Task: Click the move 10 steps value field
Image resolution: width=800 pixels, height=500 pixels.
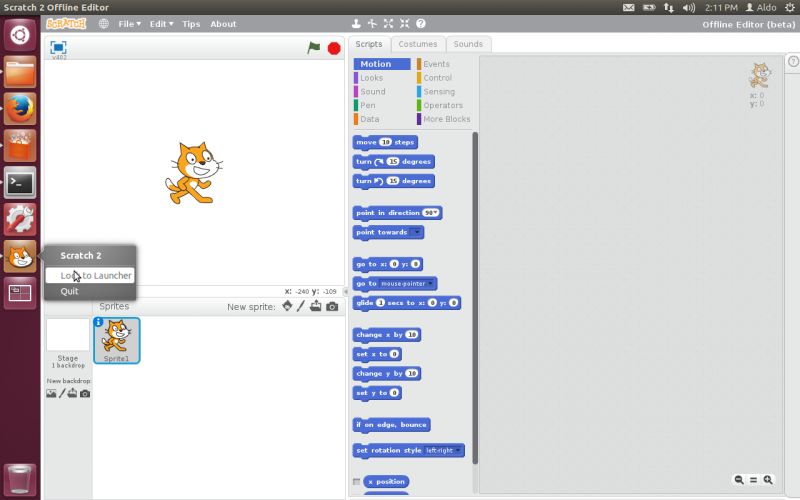Action: 385,142
